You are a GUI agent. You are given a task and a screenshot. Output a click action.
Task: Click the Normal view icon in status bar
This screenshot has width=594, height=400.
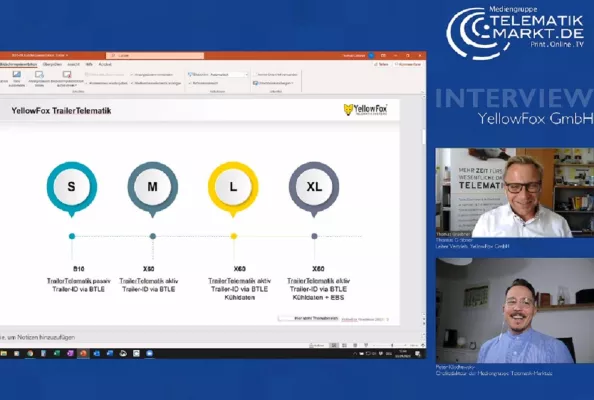pos(334,345)
